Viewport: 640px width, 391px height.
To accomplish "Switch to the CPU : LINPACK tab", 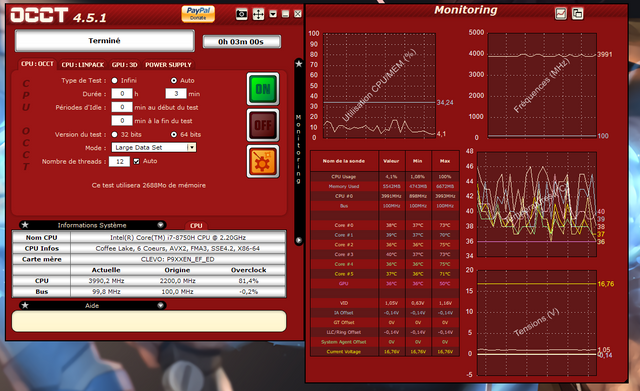I will click(83, 64).
